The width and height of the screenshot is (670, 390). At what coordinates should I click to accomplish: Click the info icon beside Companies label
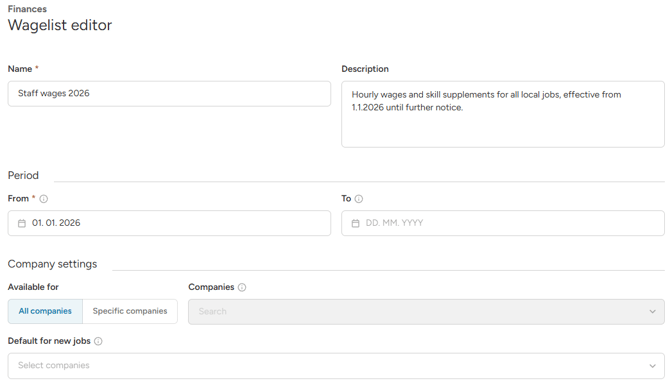pos(242,287)
